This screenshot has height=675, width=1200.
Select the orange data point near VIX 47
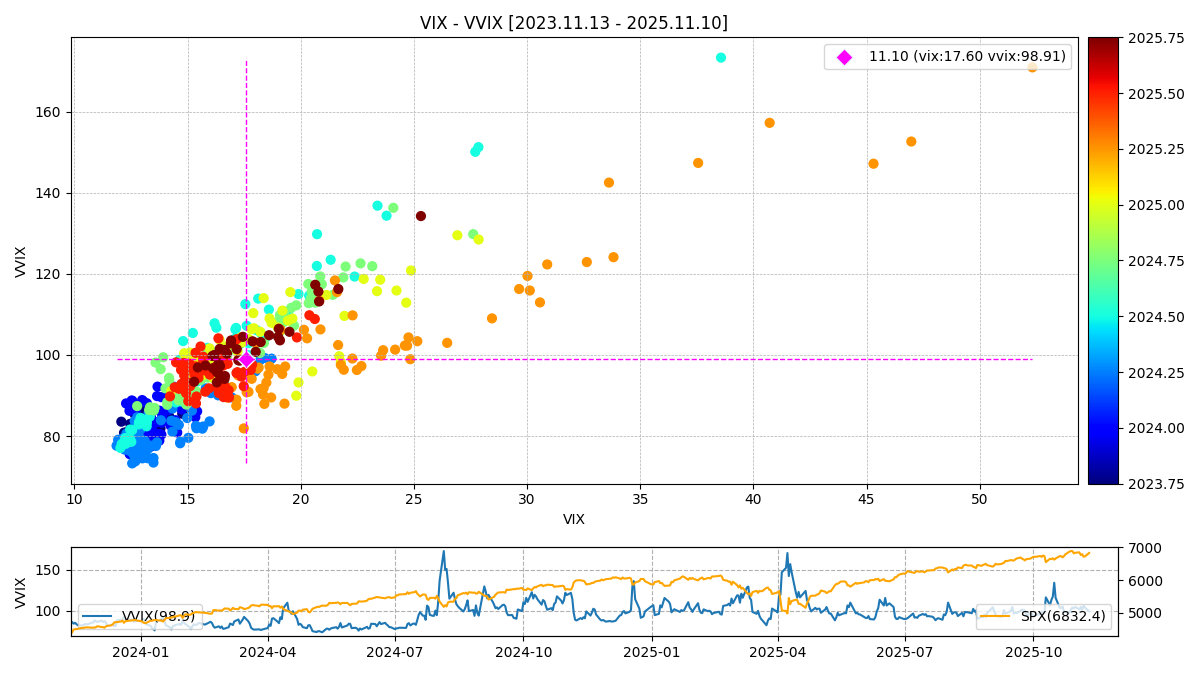(911, 142)
